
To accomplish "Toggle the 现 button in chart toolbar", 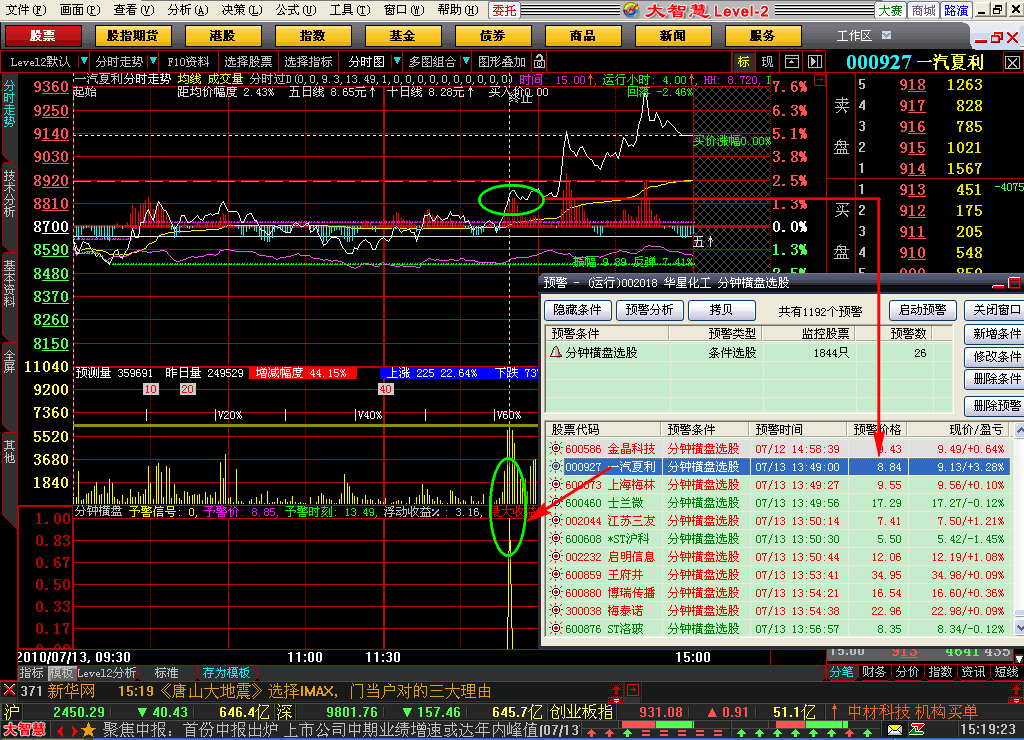I will coord(767,61).
